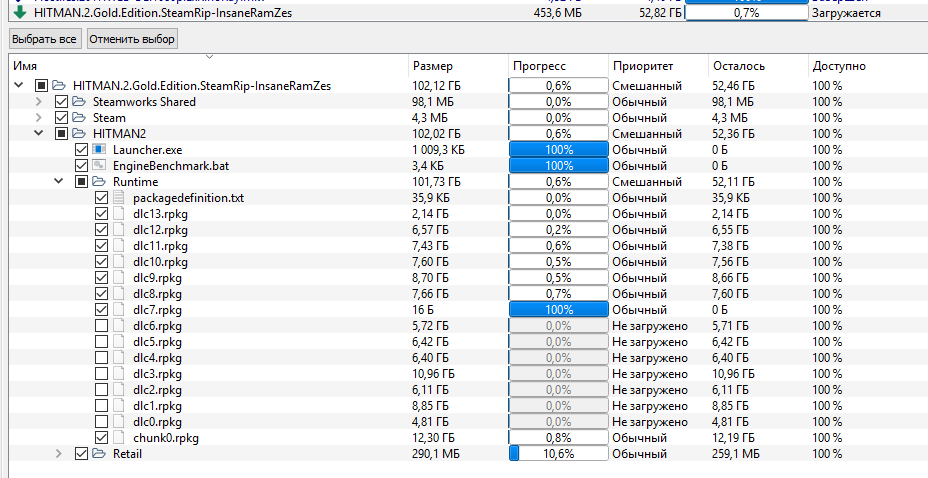The image size is (928, 478).
Task: Sort by the Прогресс column header
Action: (x=558, y=66)
